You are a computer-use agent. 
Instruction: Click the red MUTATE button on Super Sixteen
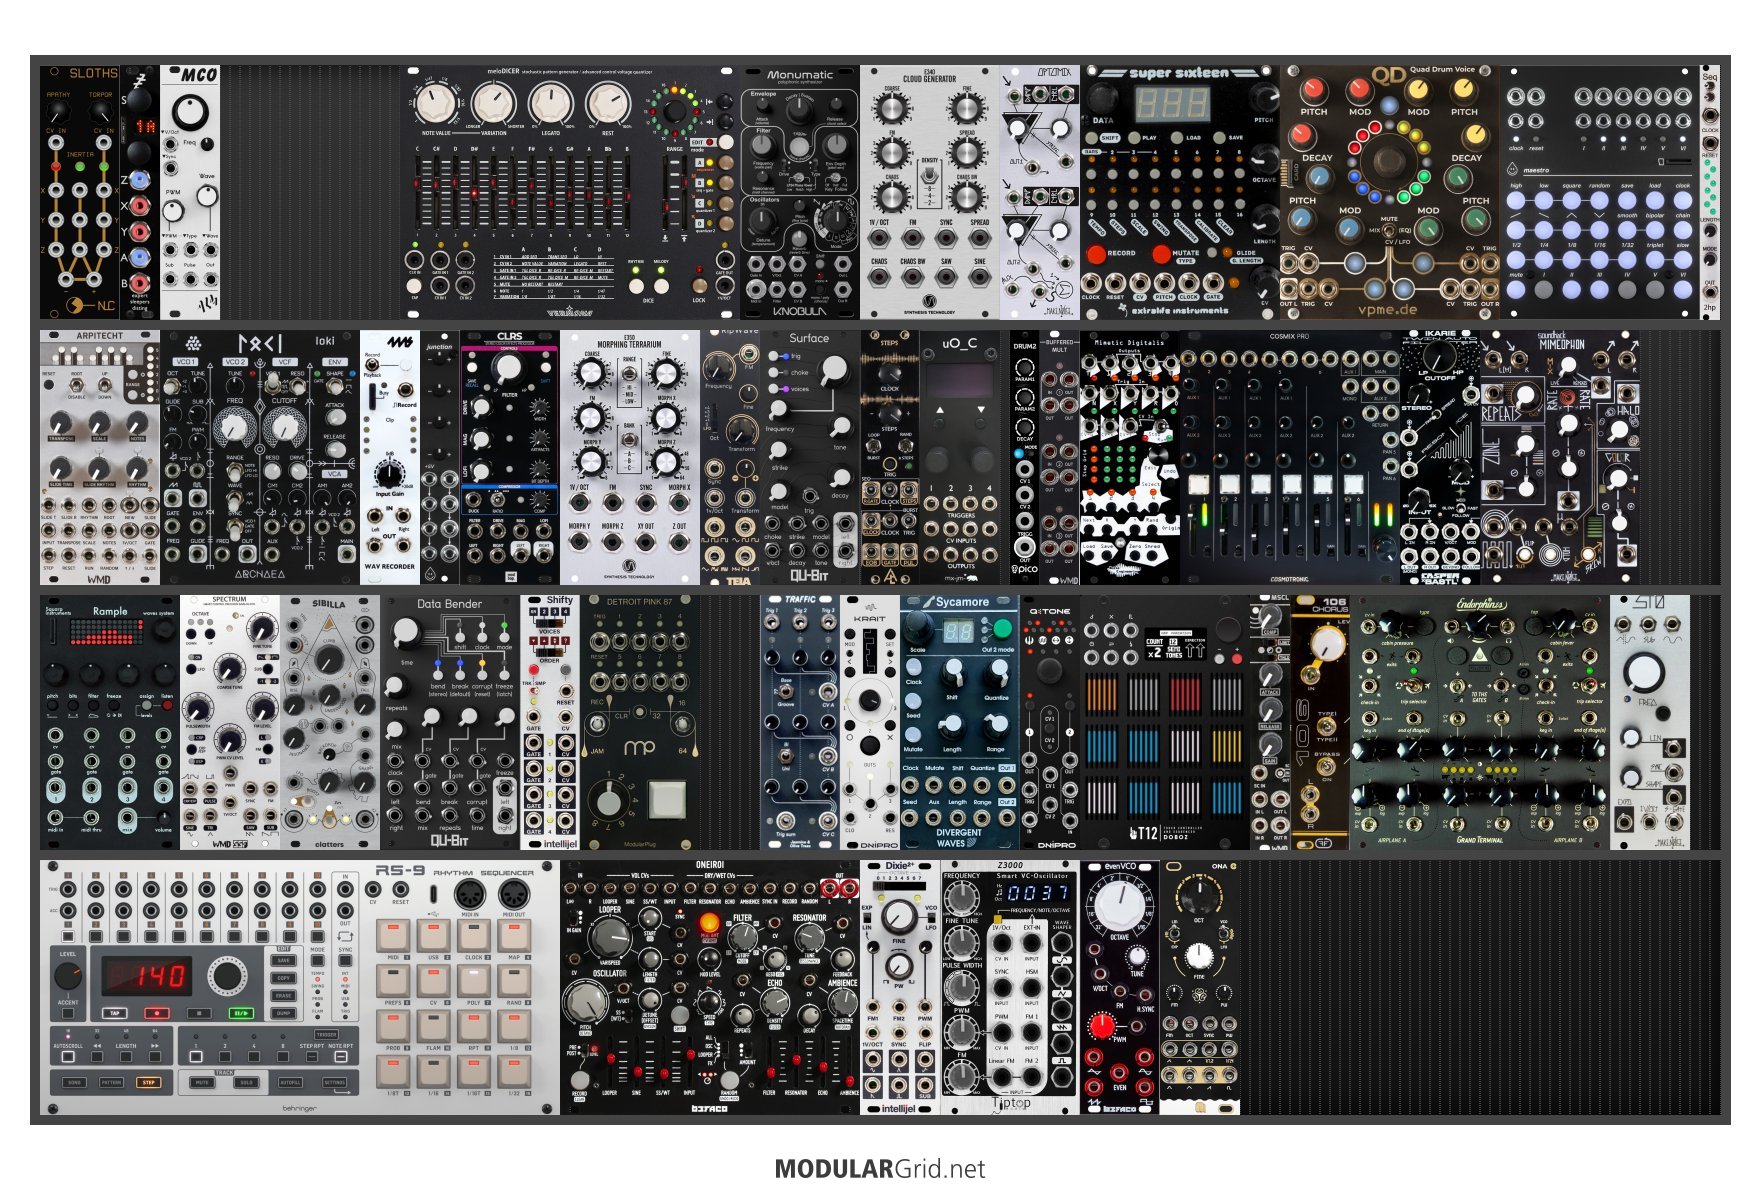[1160, 254]
